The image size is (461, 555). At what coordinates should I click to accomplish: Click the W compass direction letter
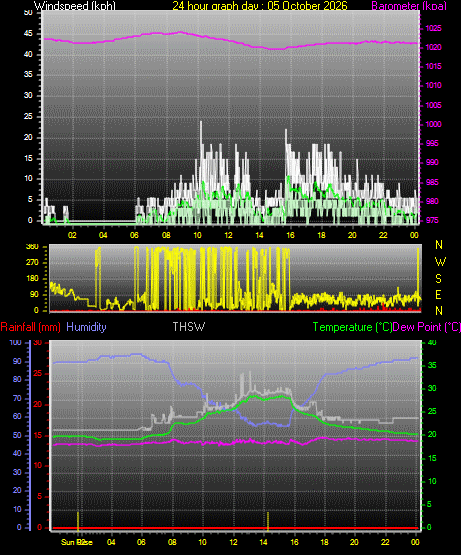pos(440,262)
